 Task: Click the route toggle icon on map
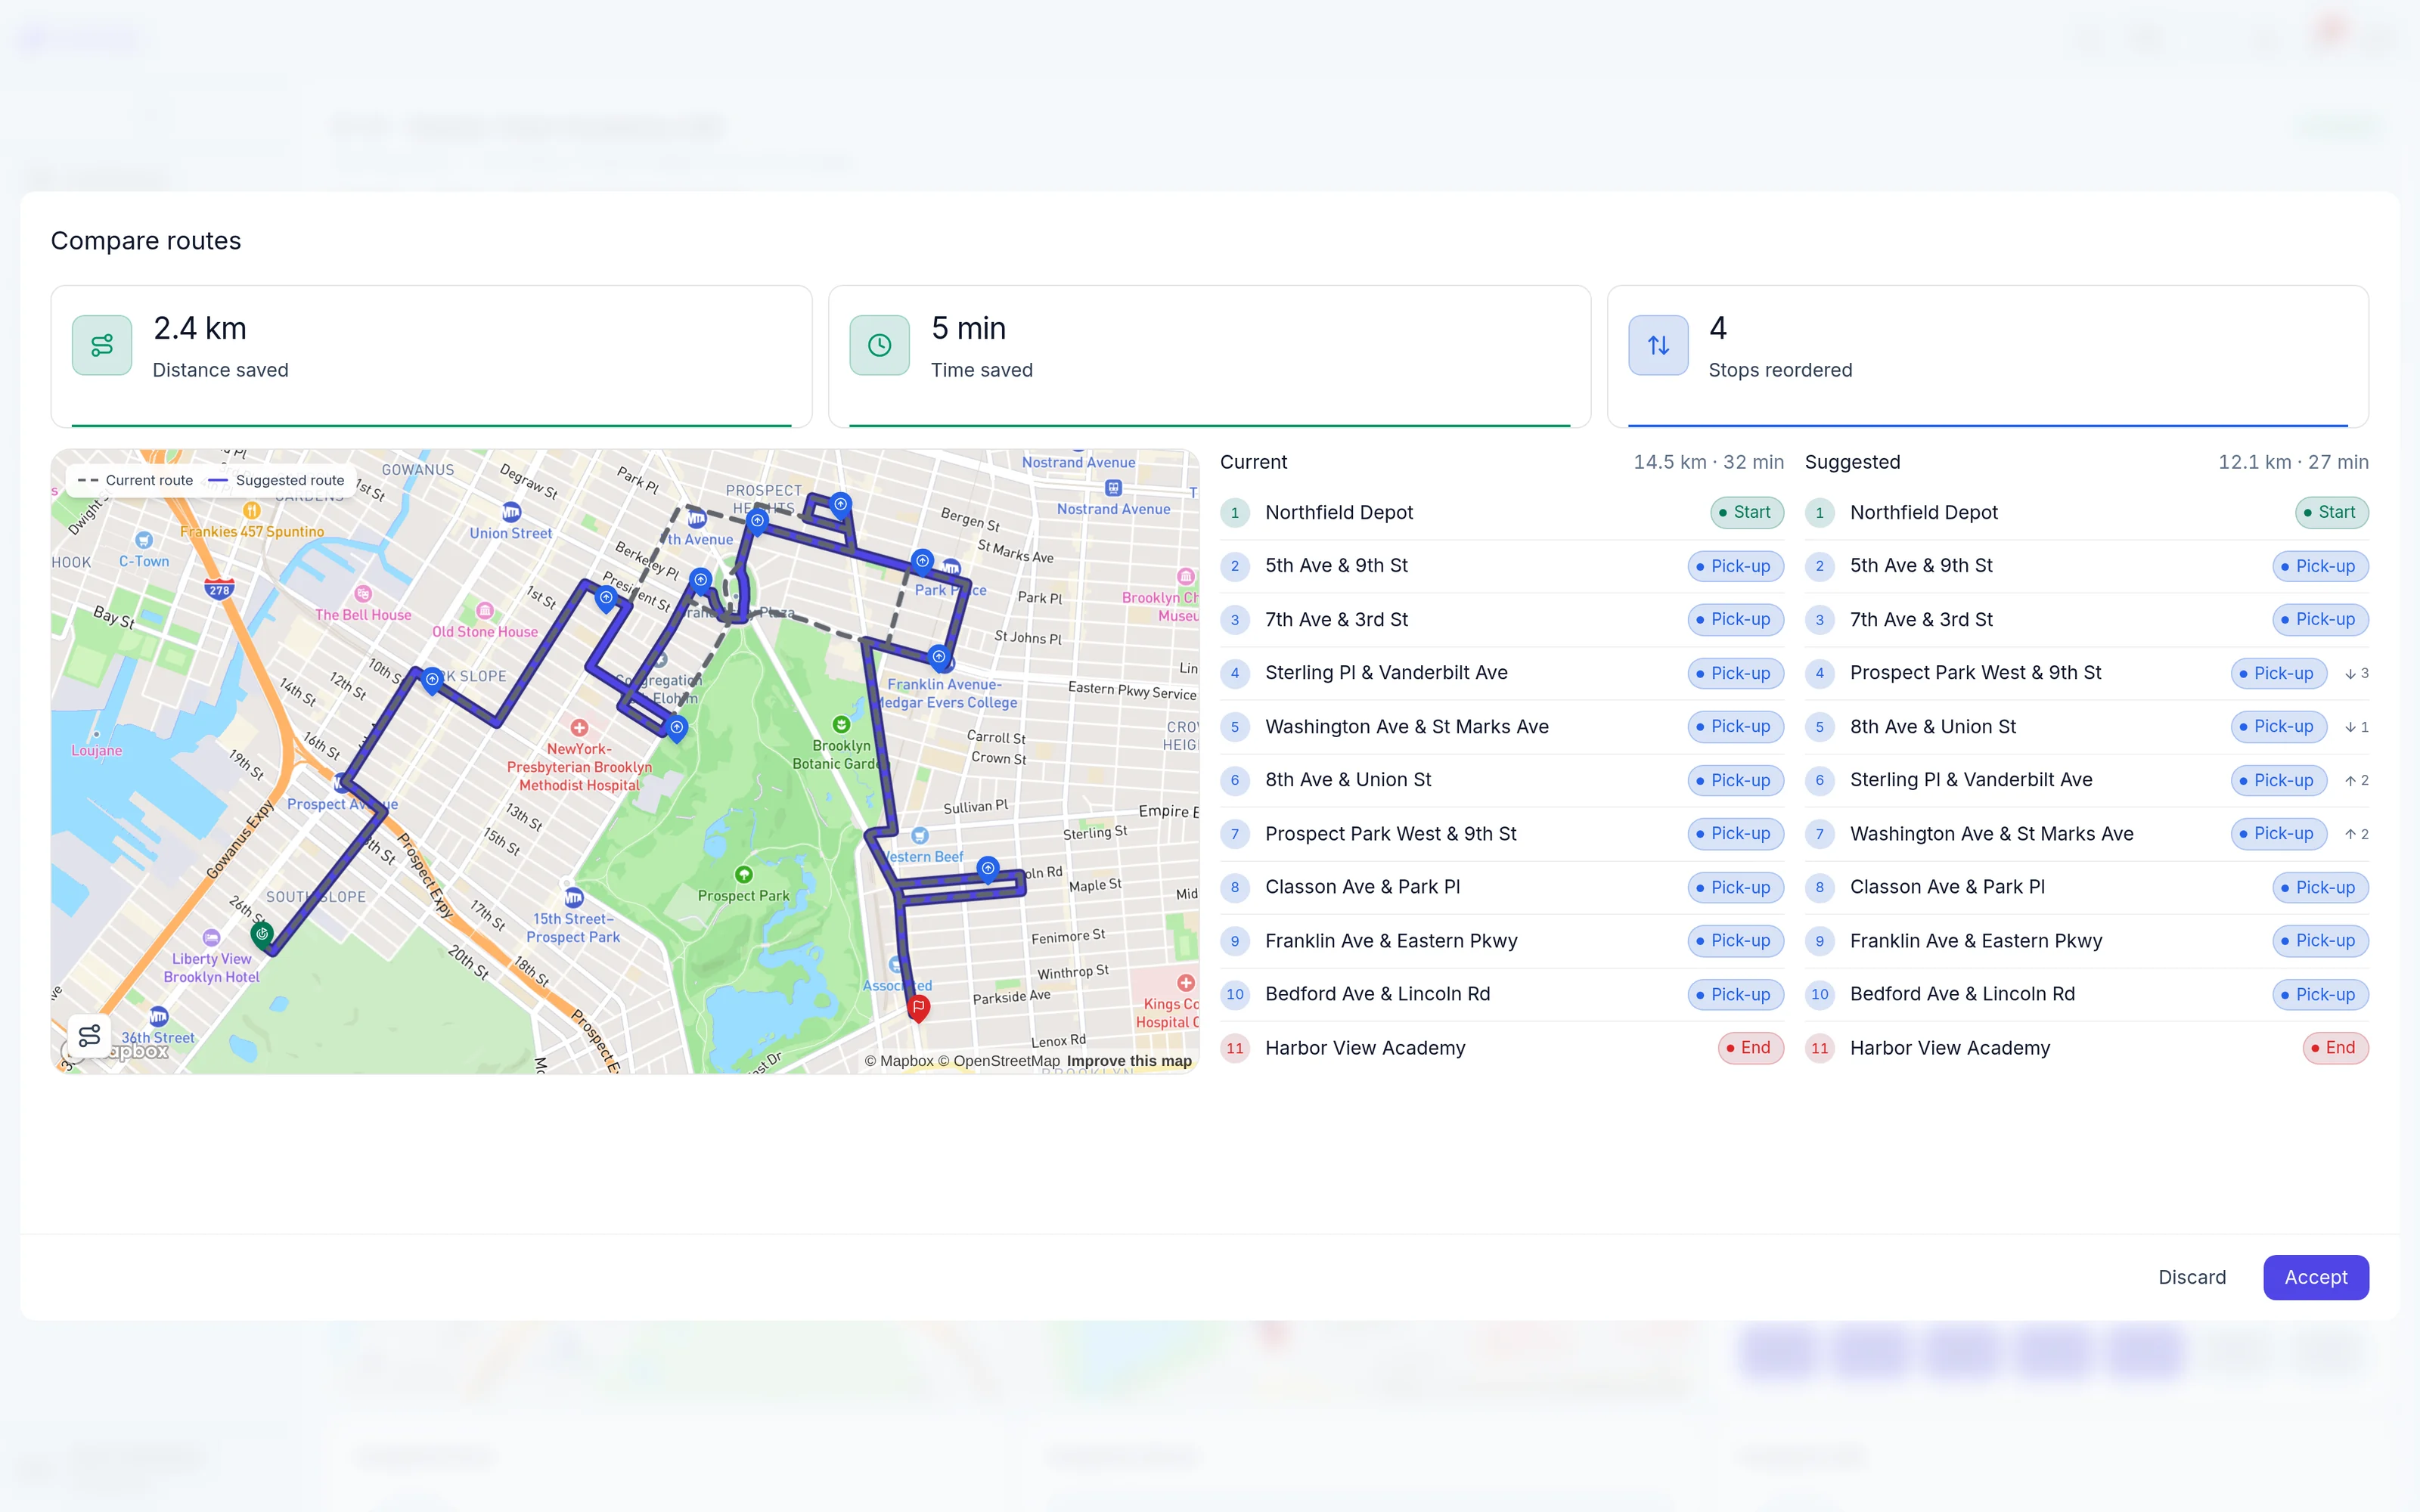point(89,1035)
